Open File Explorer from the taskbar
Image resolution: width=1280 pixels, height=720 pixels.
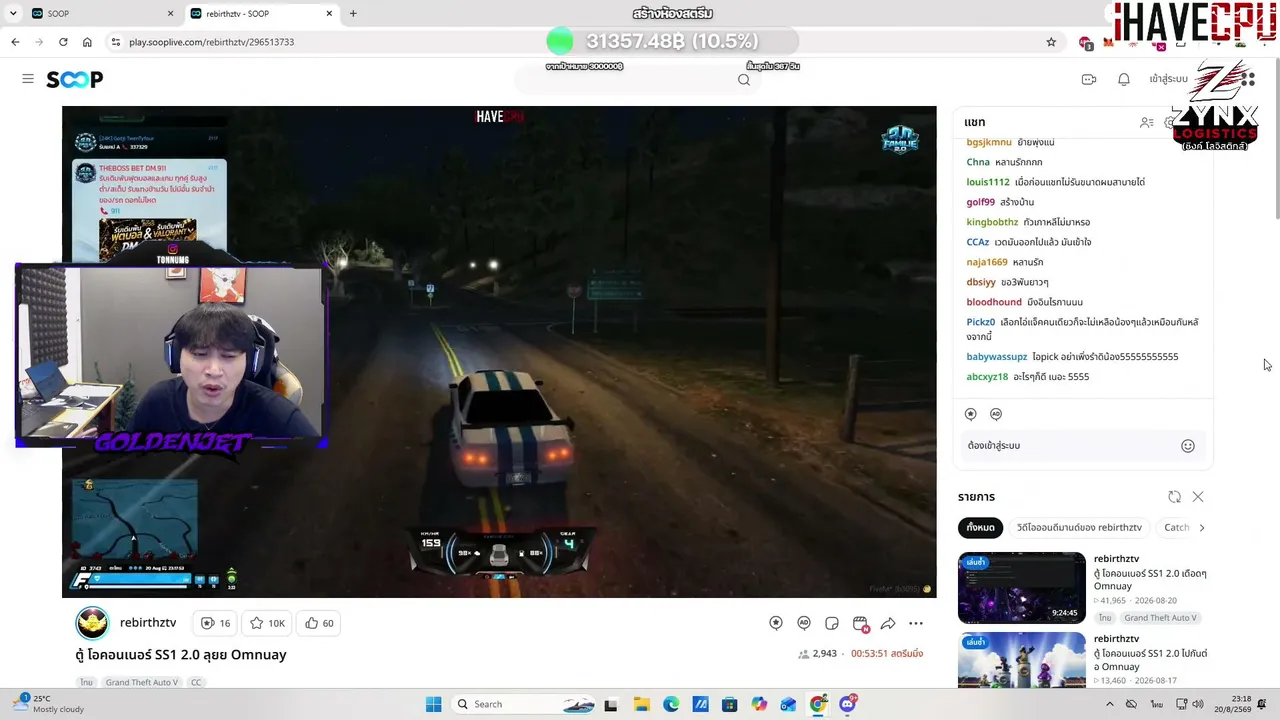(x=641, y=704)
